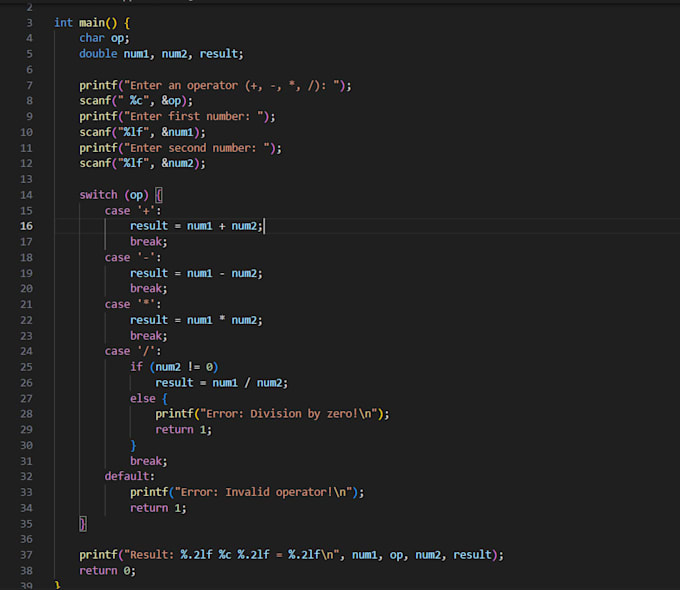Click the 'else {' keyword line
680x590 pixels.
pos(149,399)
